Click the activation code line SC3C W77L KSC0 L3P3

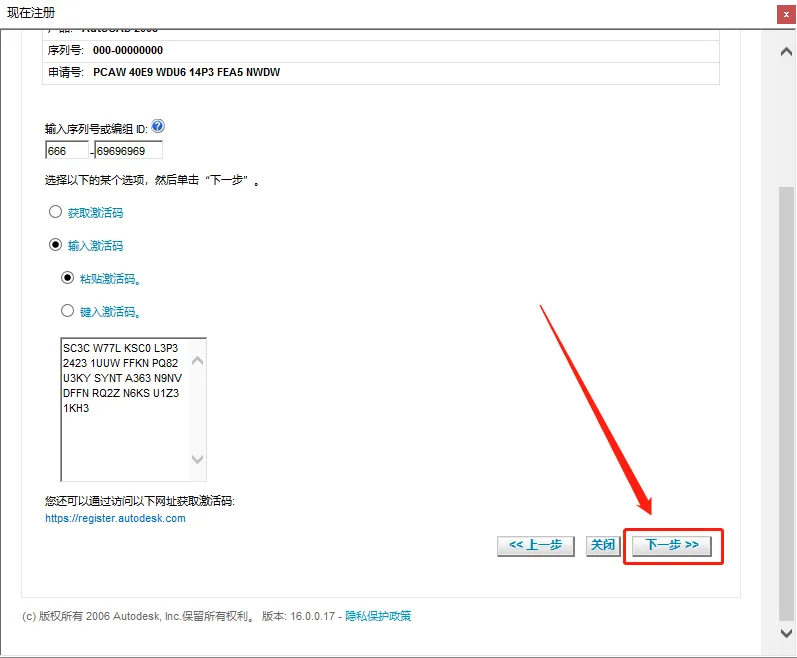point(120,348)
